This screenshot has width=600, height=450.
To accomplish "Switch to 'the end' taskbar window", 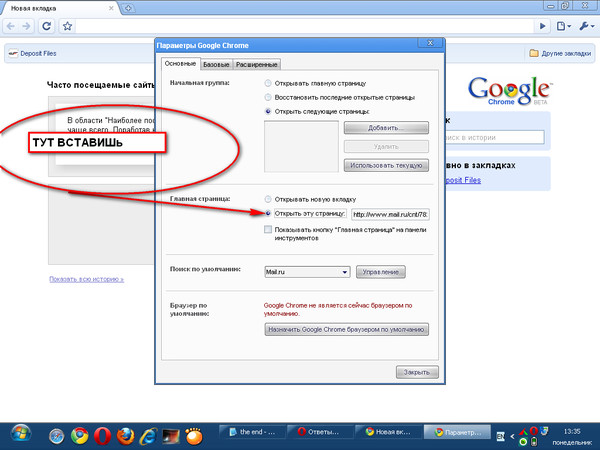I will 252,432.
